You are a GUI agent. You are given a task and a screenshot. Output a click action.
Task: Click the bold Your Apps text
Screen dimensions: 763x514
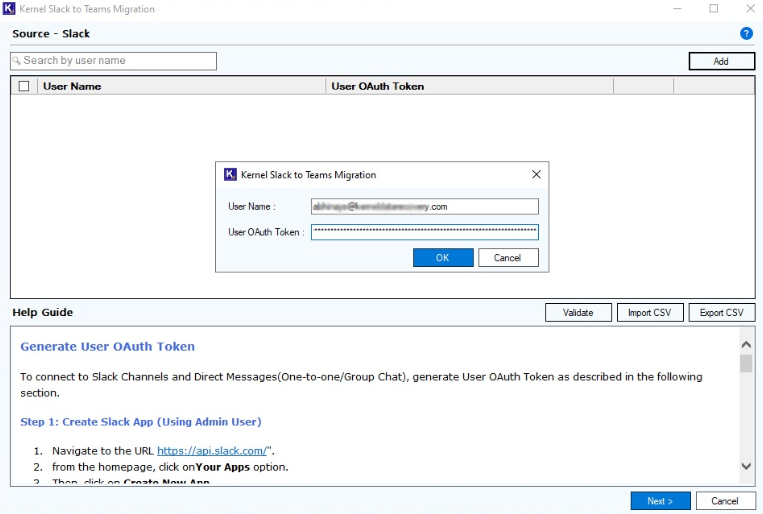pyautogui.click(x=223, y=467)
